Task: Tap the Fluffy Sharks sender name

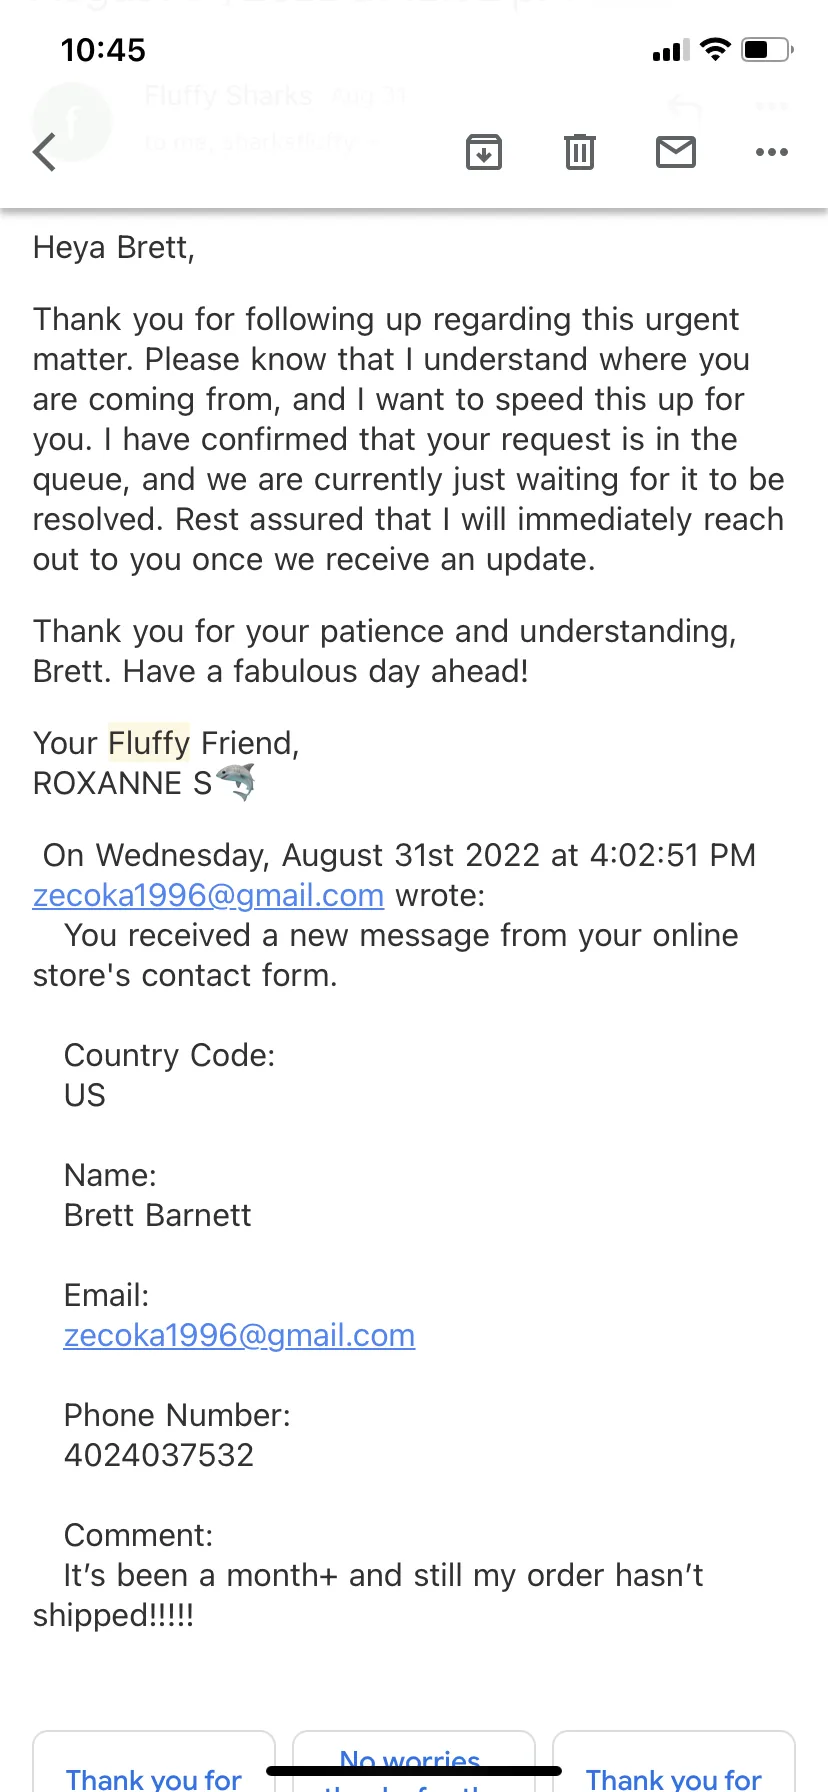Action: coord(229,96)
